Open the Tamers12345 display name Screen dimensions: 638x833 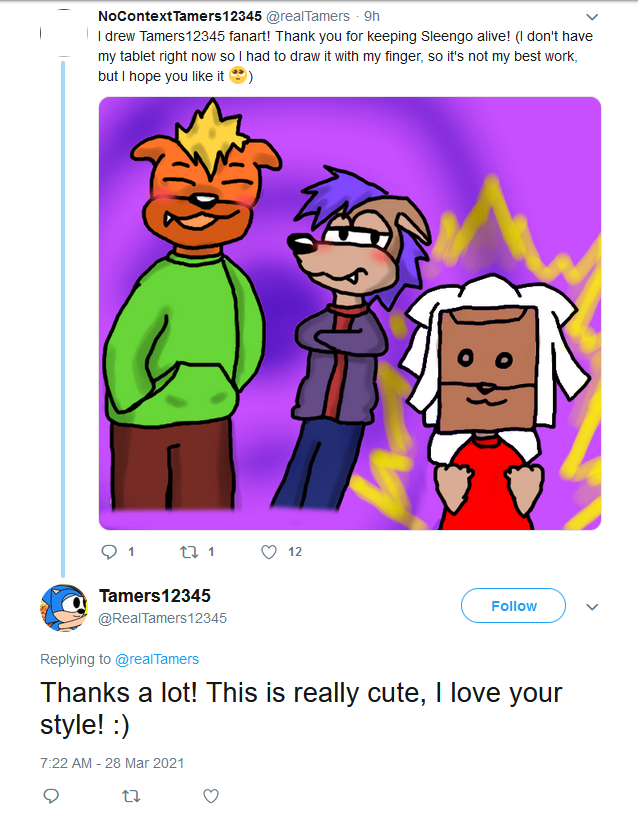pyautogui.click(x=155, y=596)
